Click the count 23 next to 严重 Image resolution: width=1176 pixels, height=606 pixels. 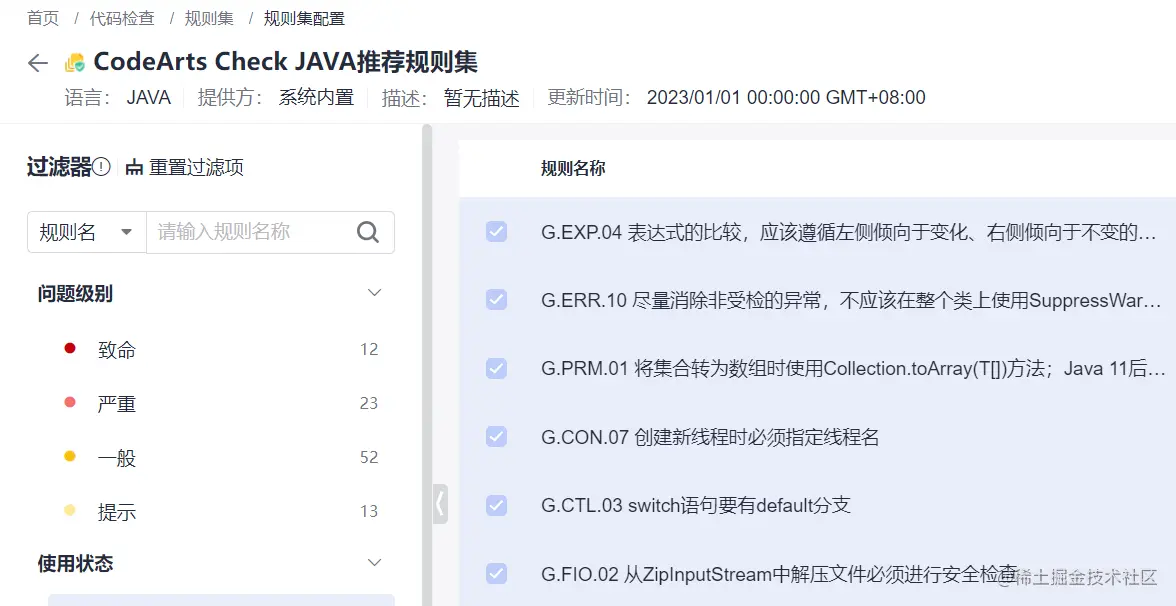point(369,404)
